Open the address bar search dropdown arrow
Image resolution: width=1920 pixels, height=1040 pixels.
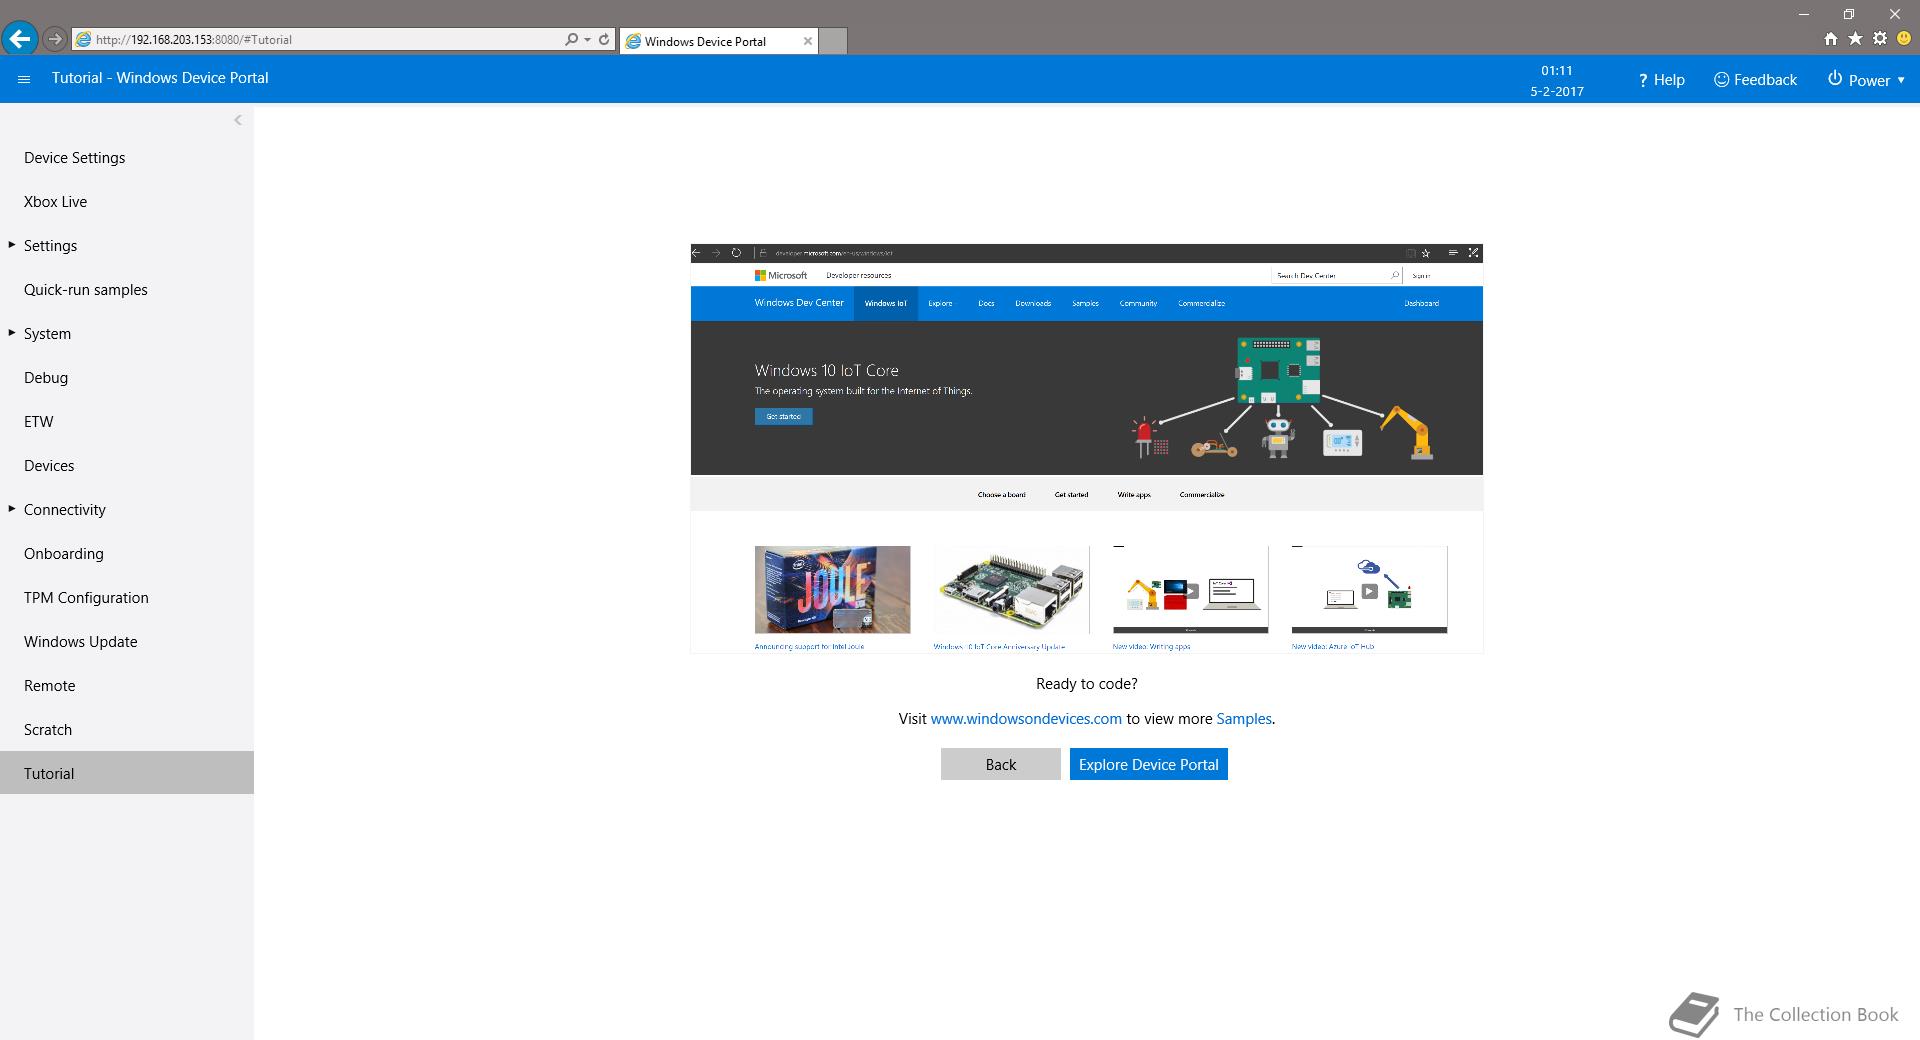click(587, 39)
